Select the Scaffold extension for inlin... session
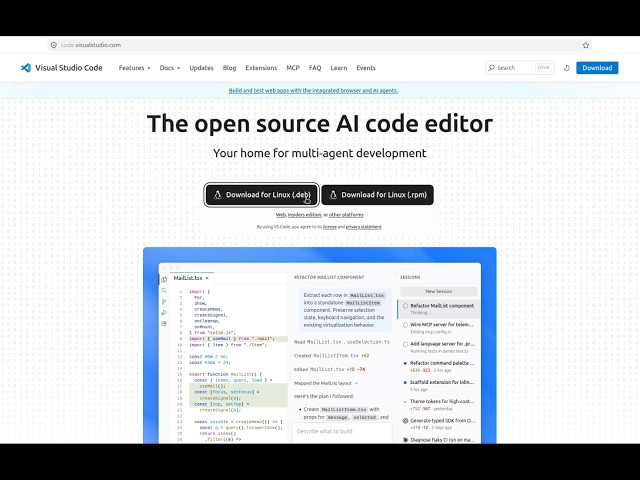Screen dimensions: 640x480 pos(438,385)
